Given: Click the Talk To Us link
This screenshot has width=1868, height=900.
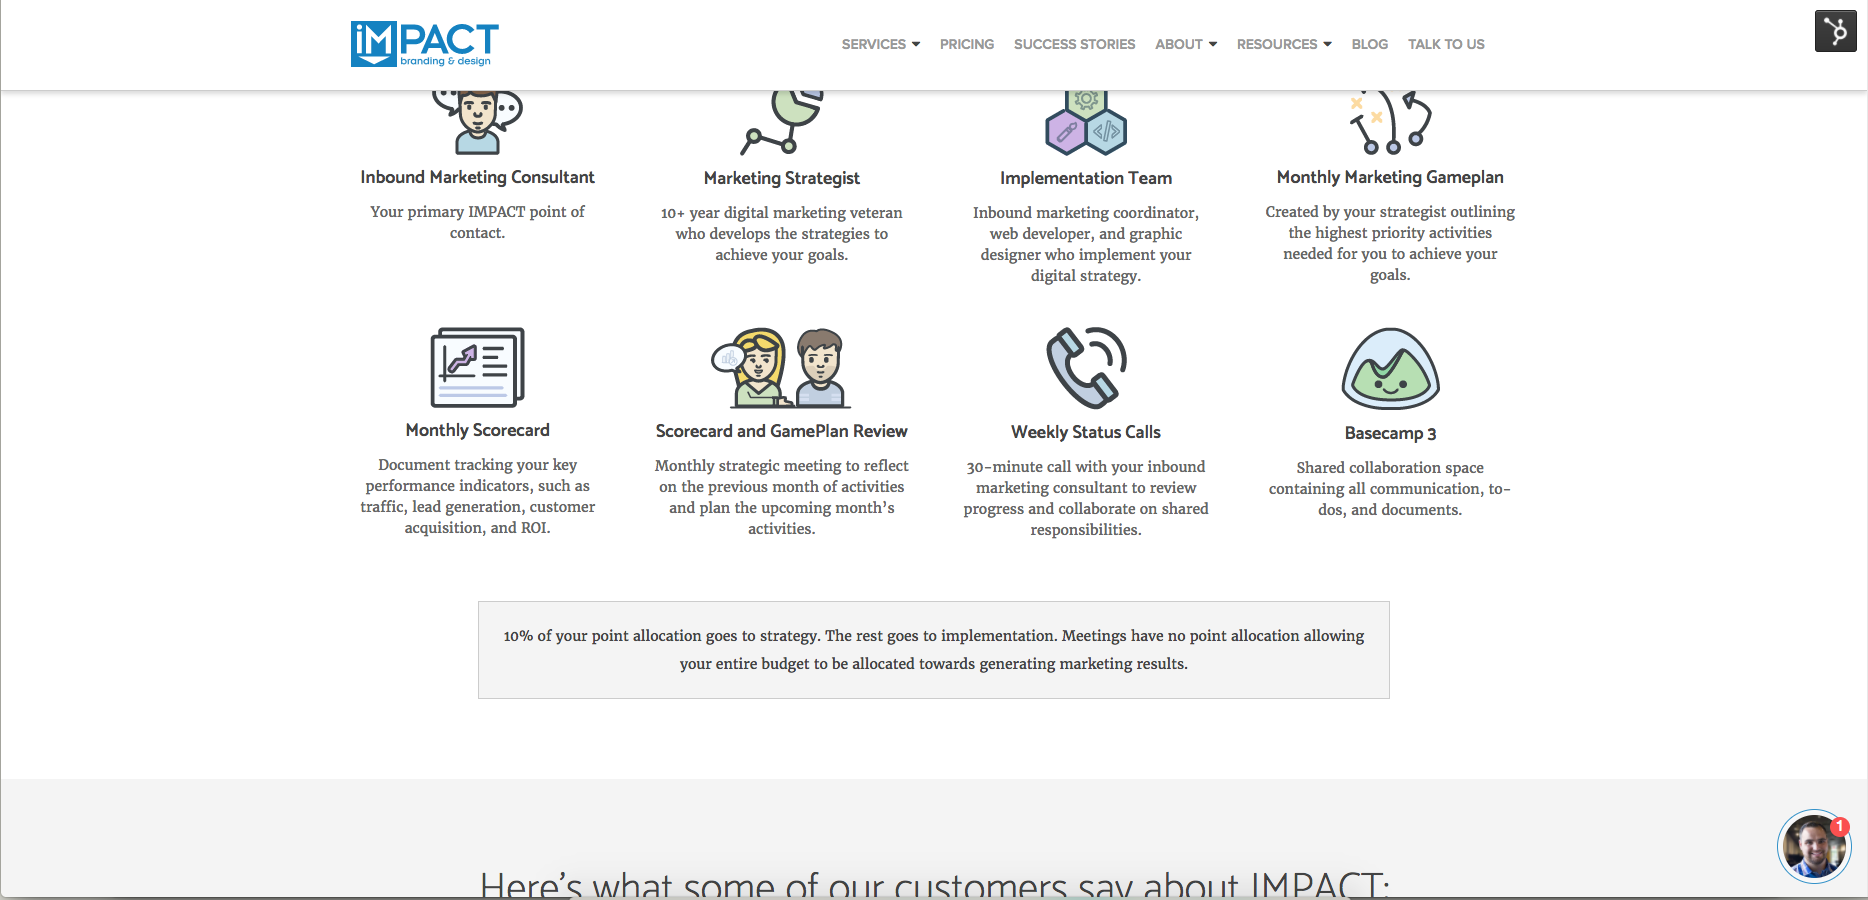Looking at the screenshot, I should (x=1446, y=44).
